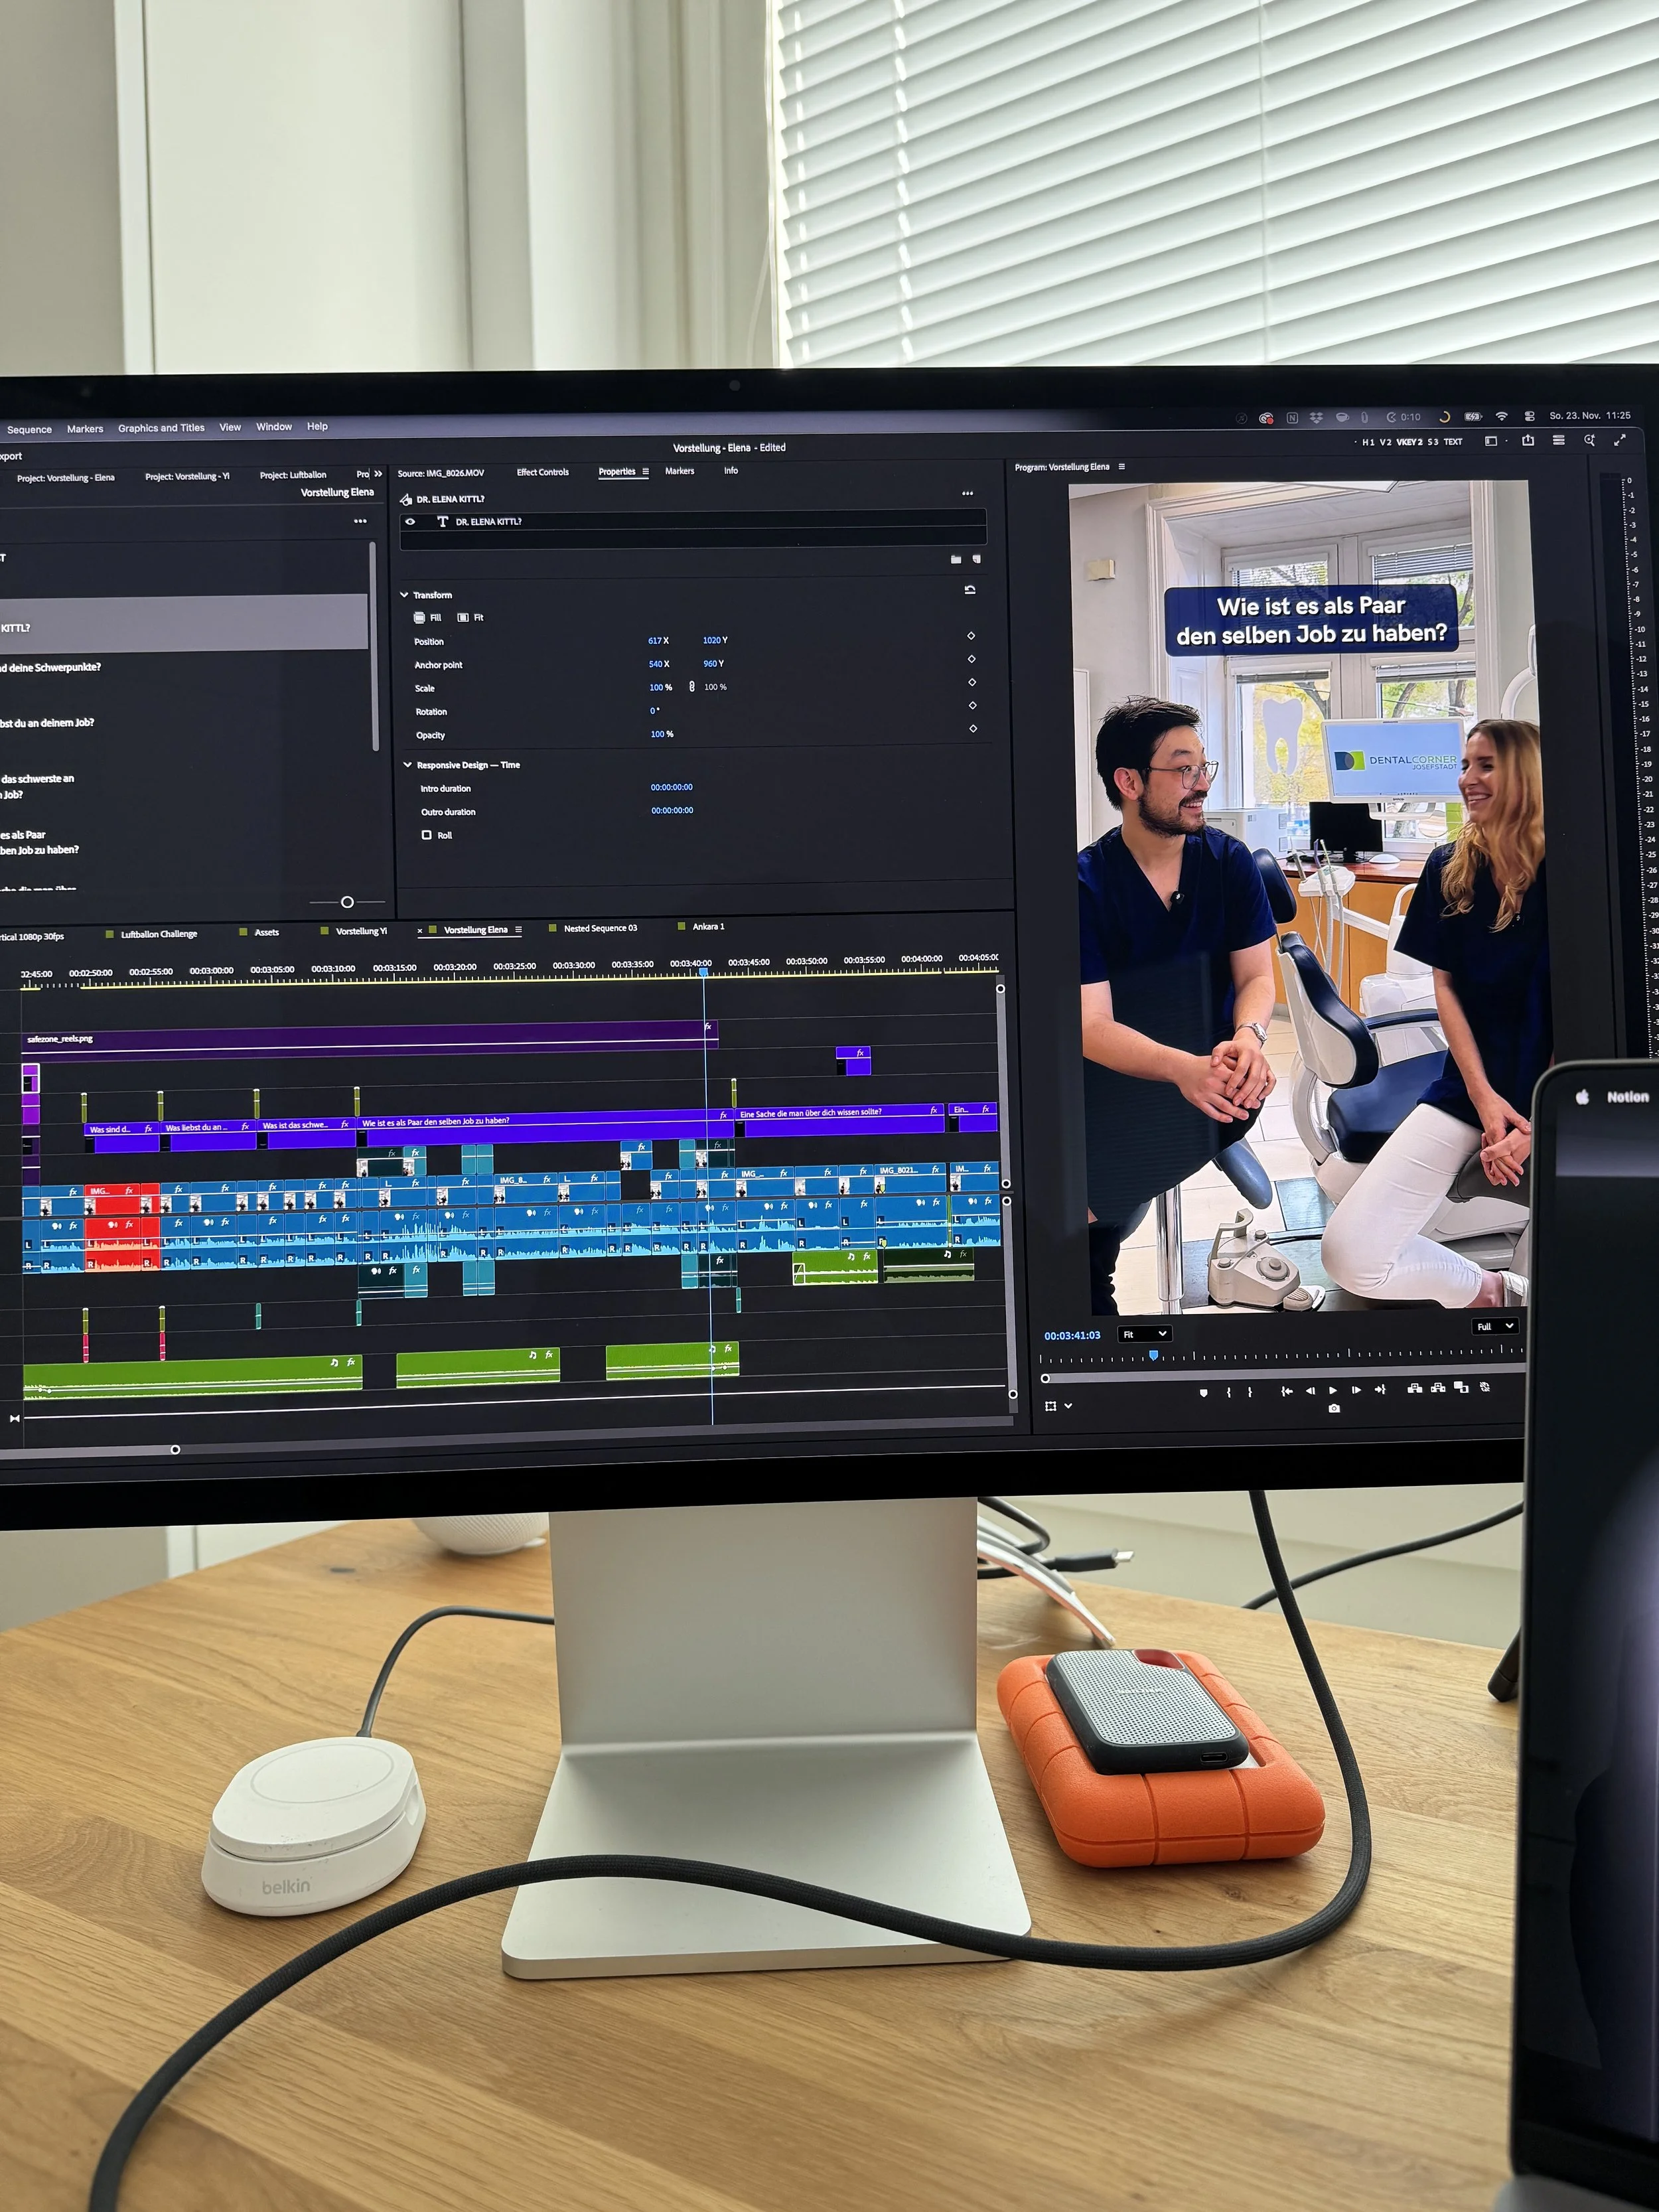Open the Fit zoom level dropdown

pos(1144,1334)
